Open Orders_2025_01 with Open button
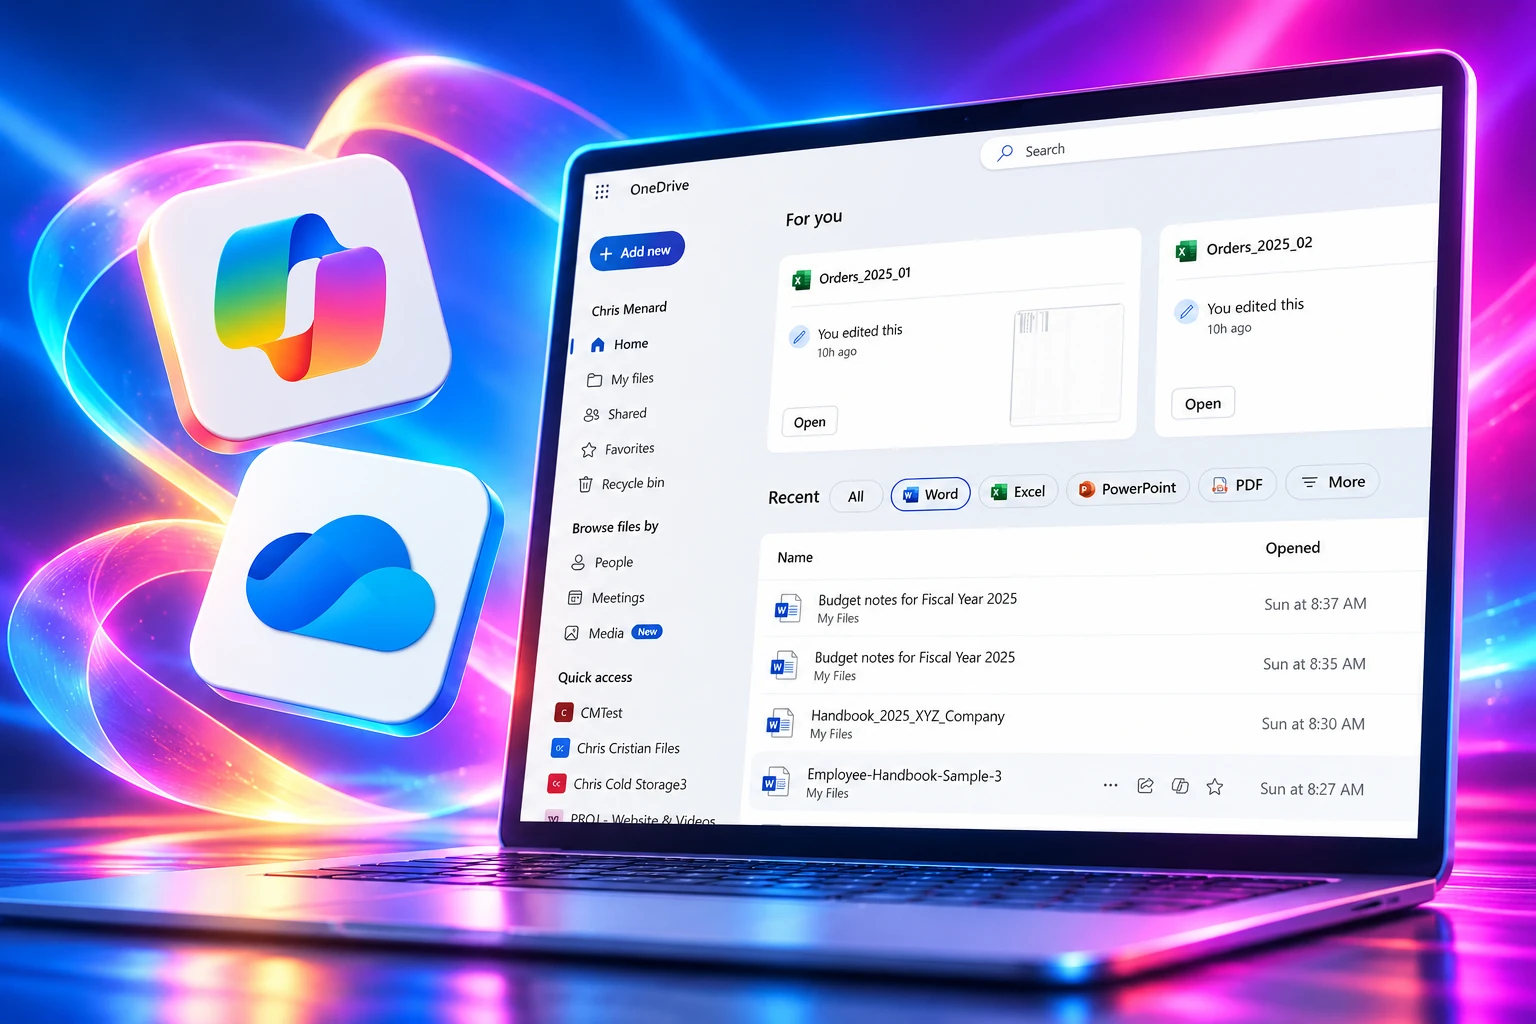This screenshot has width=1536, height=1024. [810, 422]
